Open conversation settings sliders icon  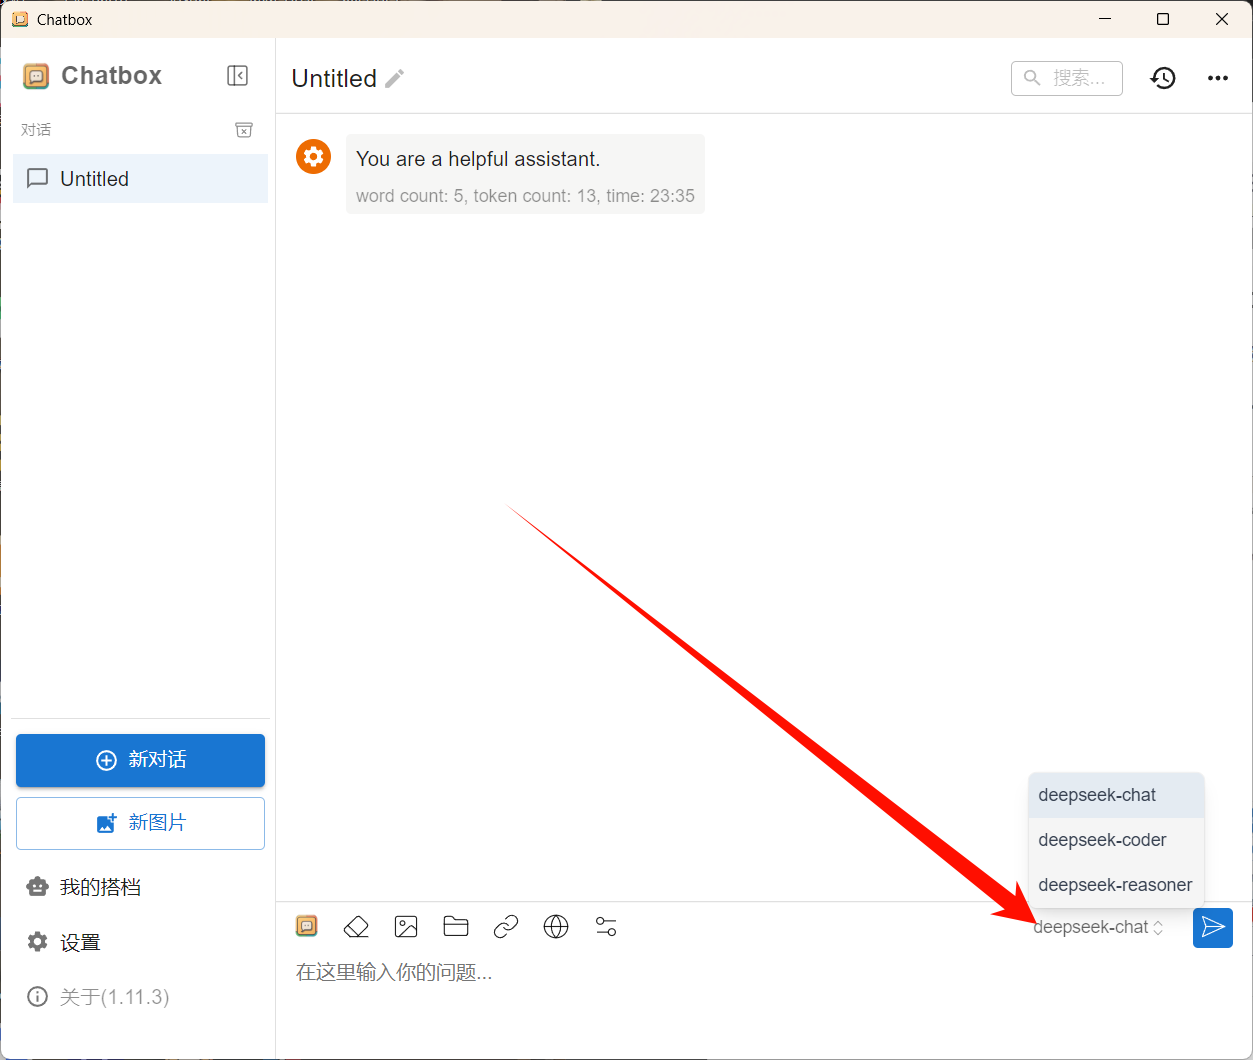(606, 927)
